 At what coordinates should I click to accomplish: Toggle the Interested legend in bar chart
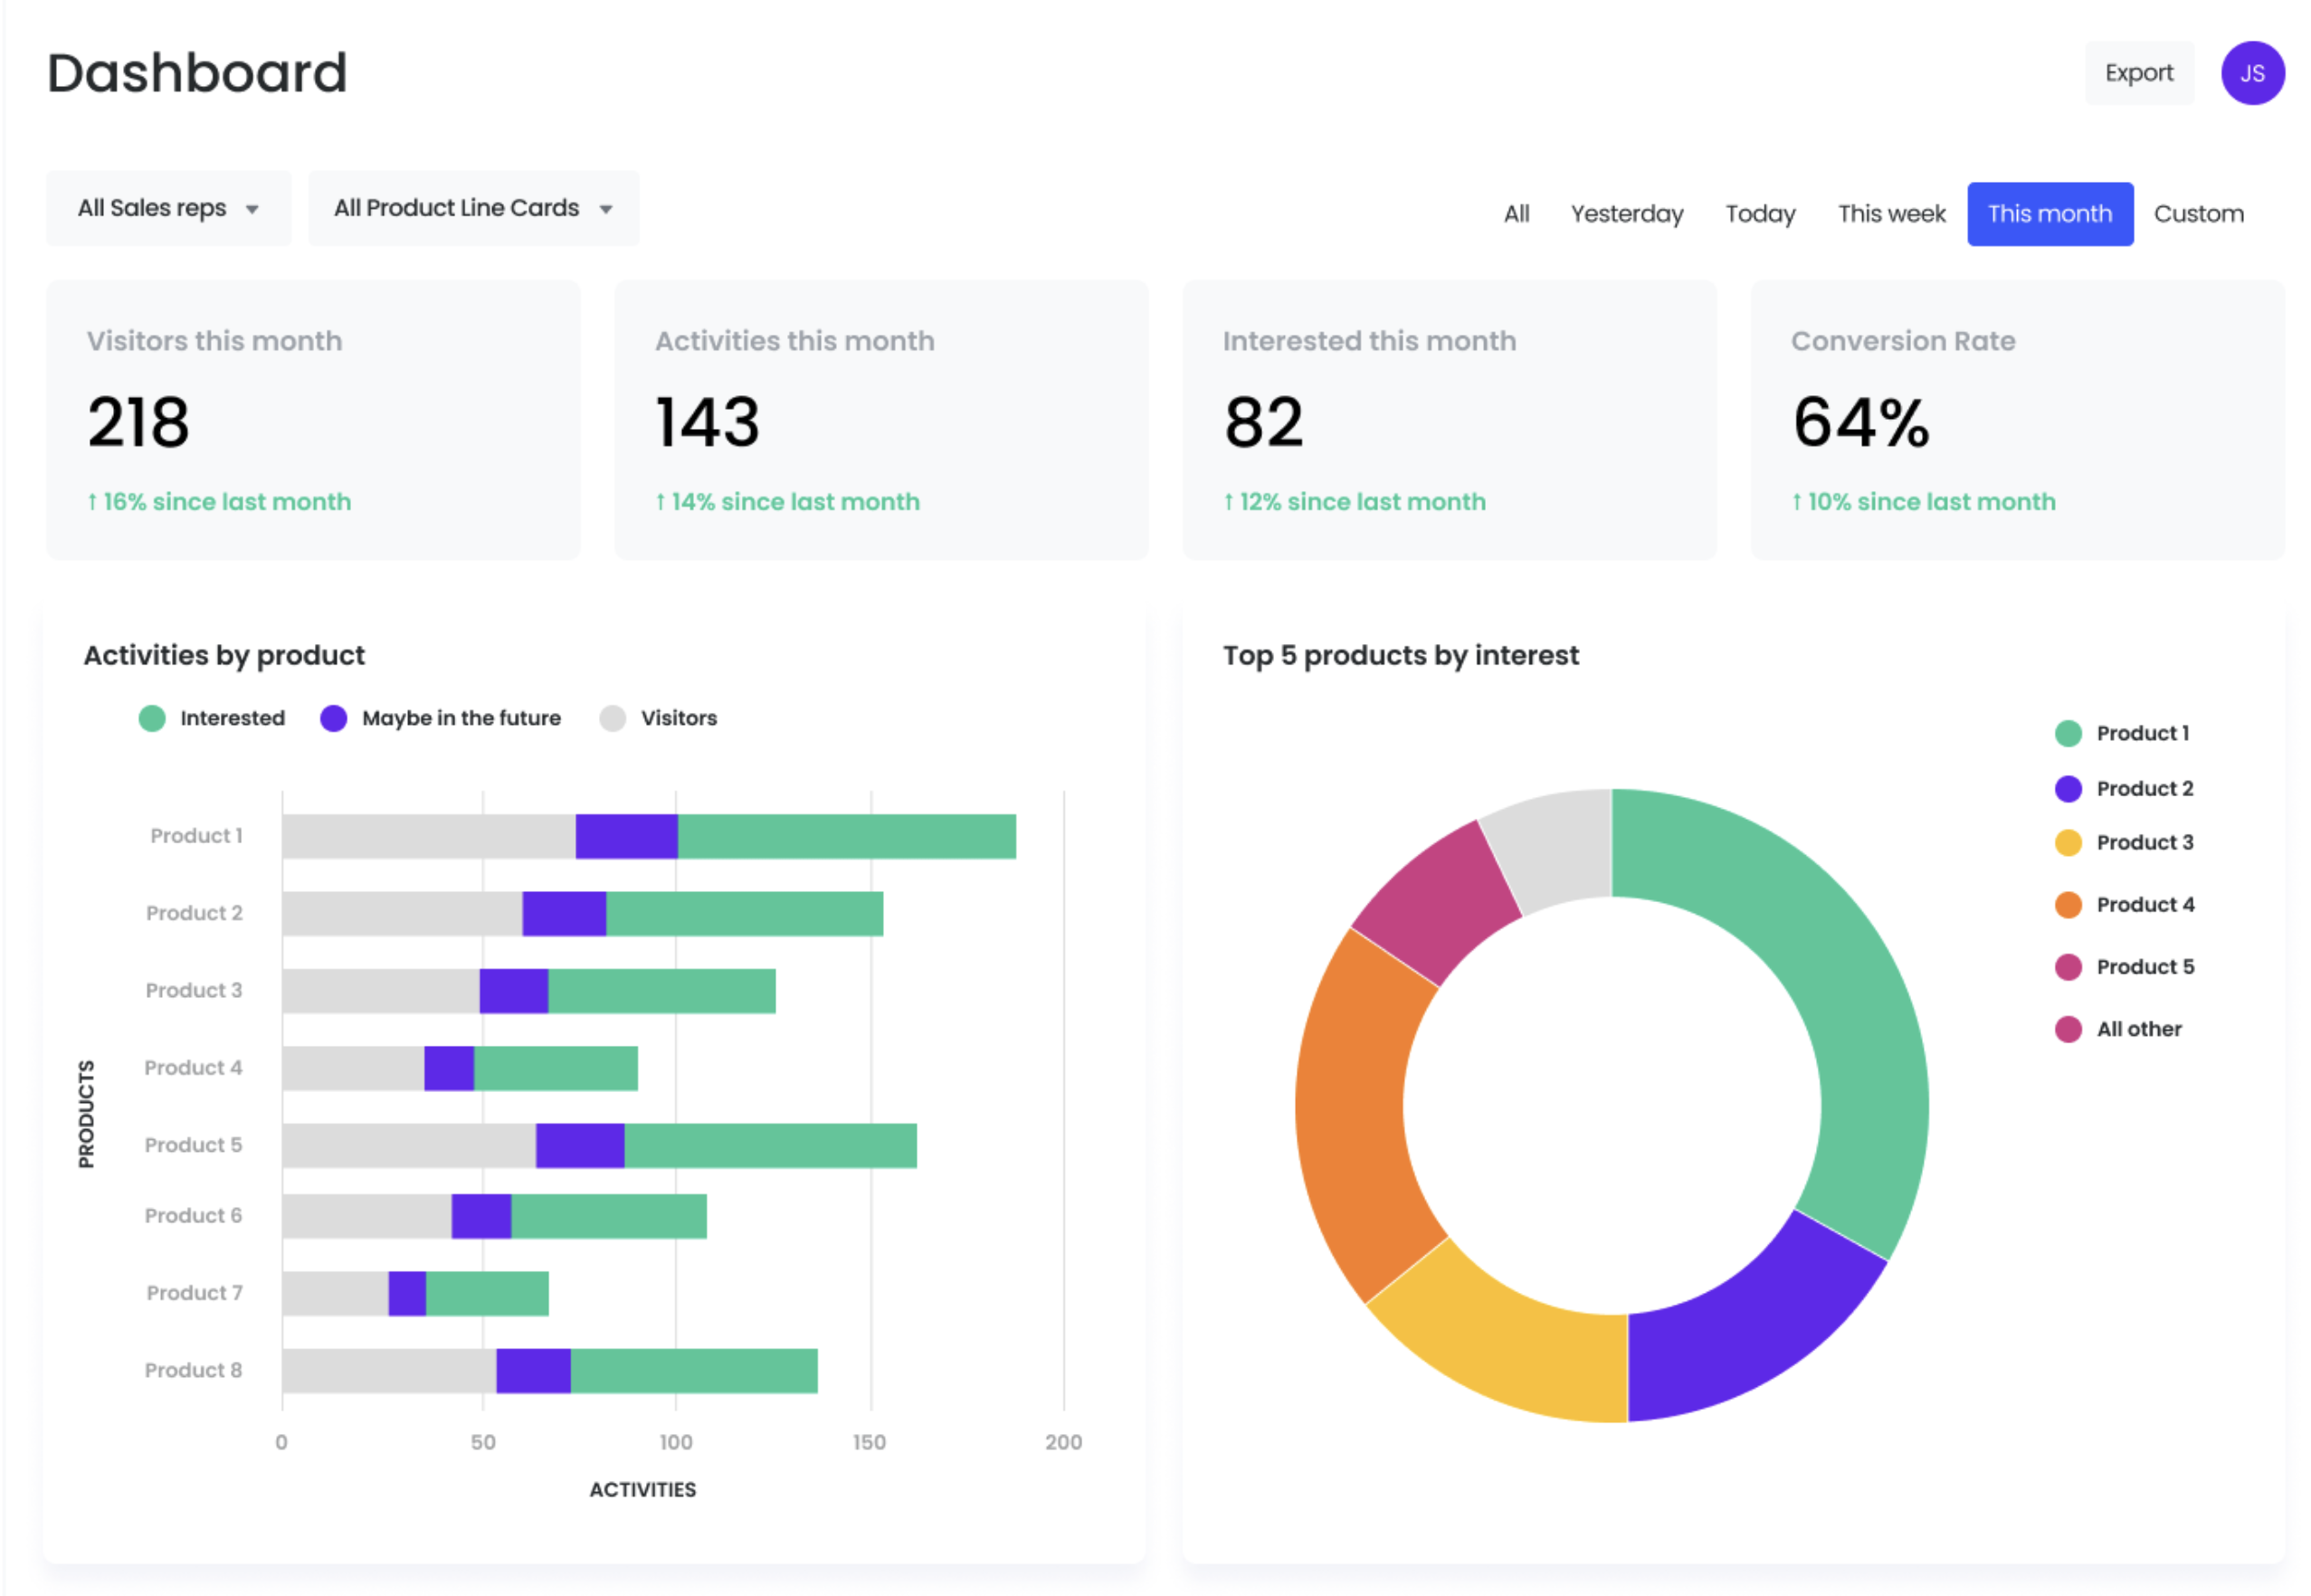tap(212, 718)
